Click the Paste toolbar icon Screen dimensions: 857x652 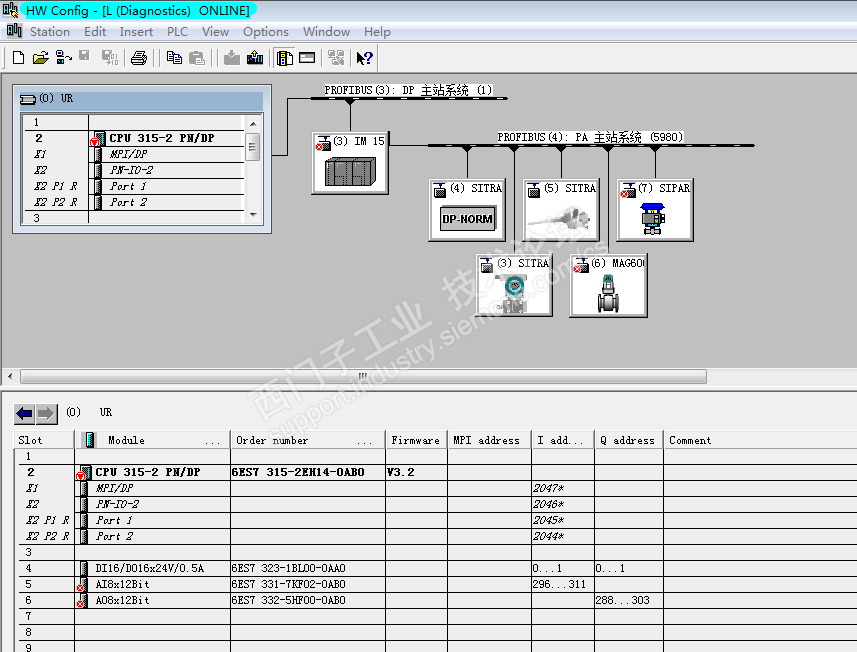click(x=197, y=57)
